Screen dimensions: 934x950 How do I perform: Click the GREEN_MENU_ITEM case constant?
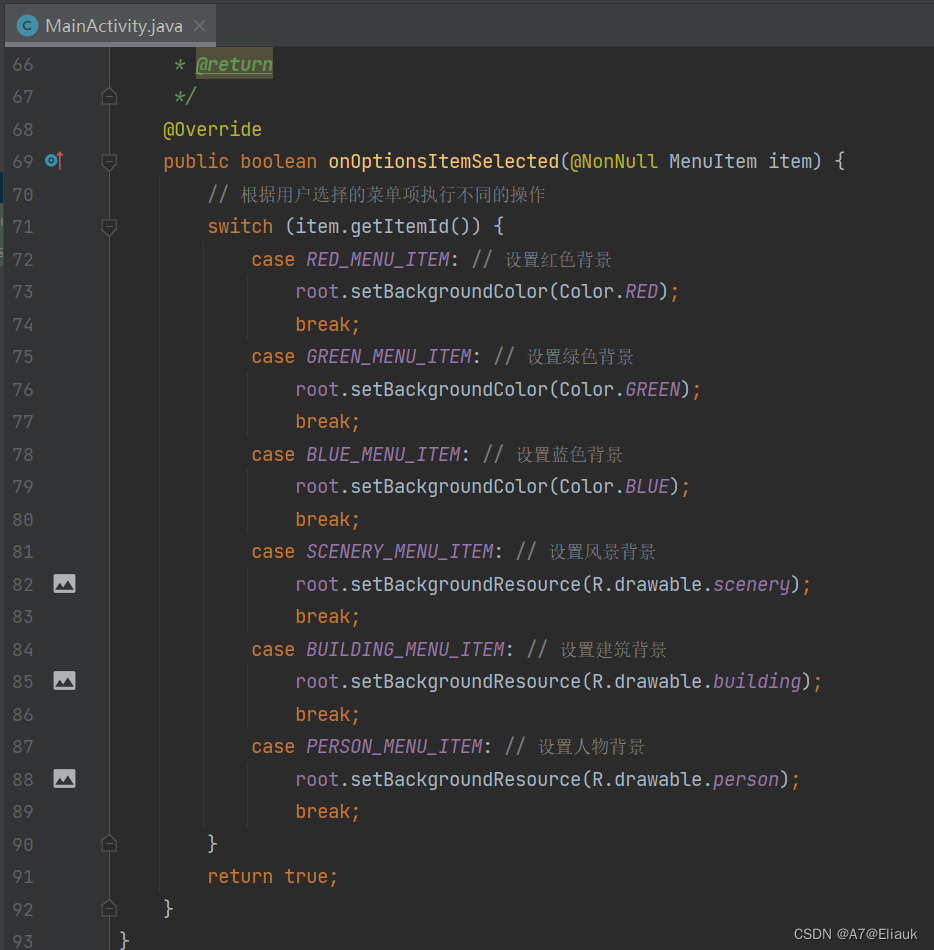coord(388,356)
